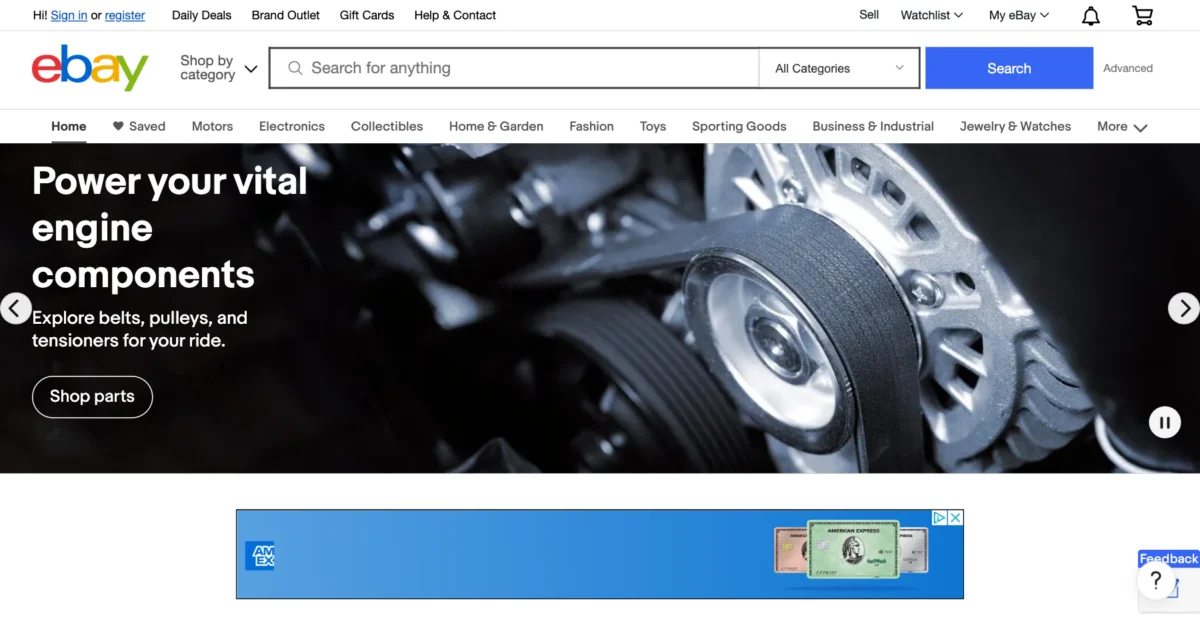The width and height of the screenshot is (1200, 625).
Task: Click the Sign in link
Action: tap(68, 15)
